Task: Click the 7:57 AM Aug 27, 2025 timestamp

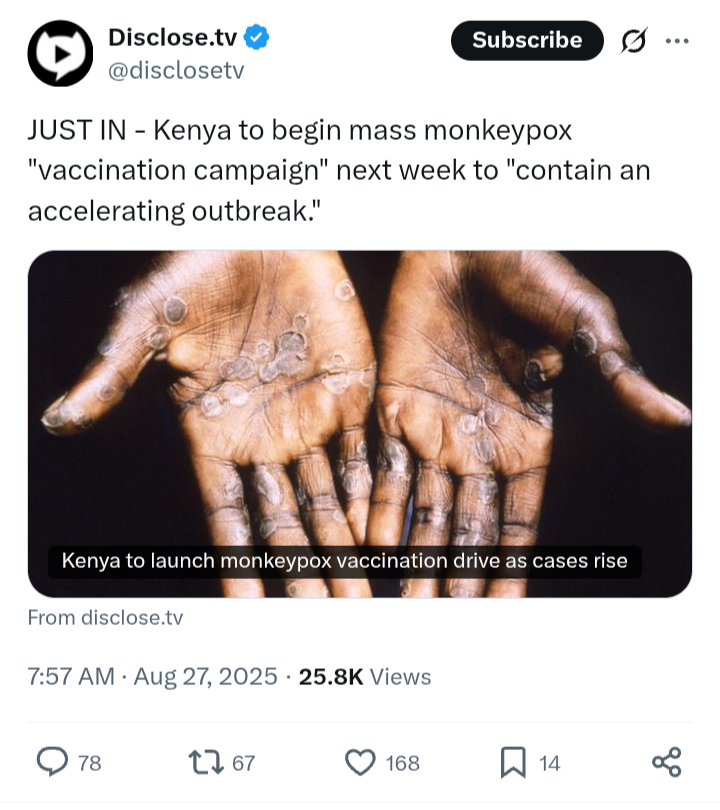Action: click(x=152, y=677)
